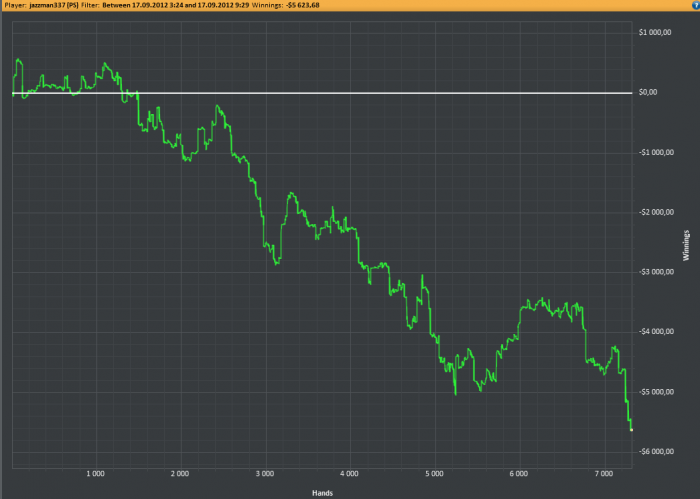
Task: Click the total winnings value -$5 623,68
Action: (303, 5)
